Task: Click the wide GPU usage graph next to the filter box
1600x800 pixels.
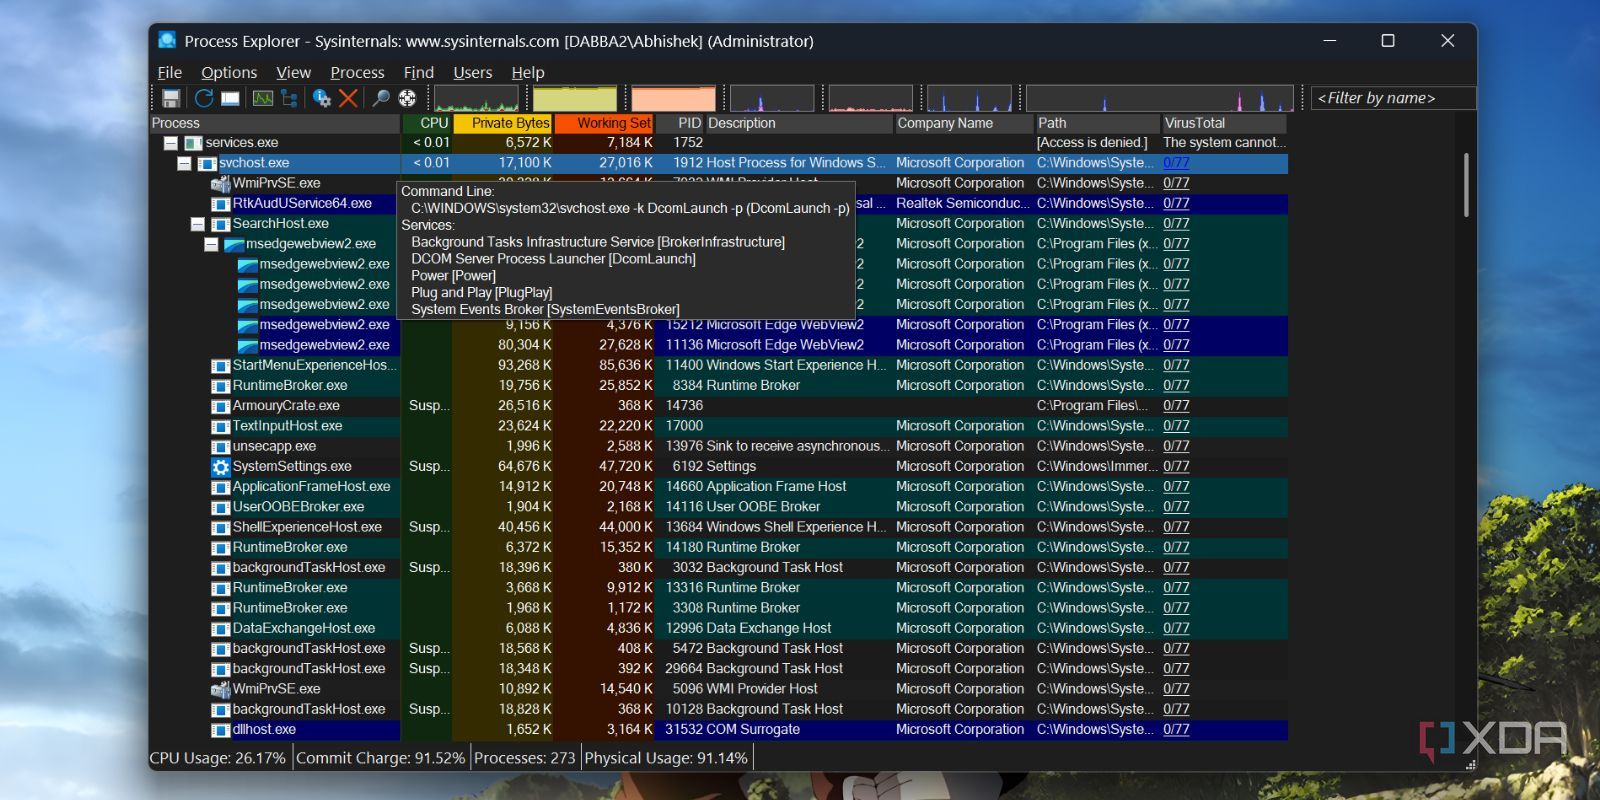Action: tap(1160, 98)
